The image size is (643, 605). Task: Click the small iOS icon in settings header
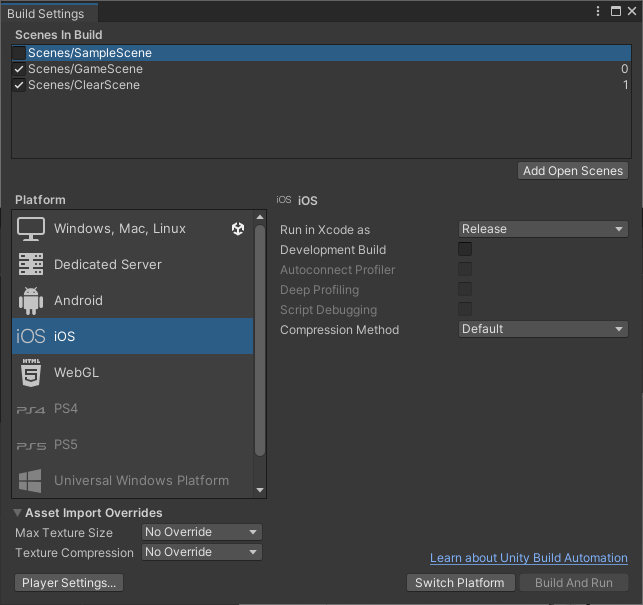(x=283, y=200)
